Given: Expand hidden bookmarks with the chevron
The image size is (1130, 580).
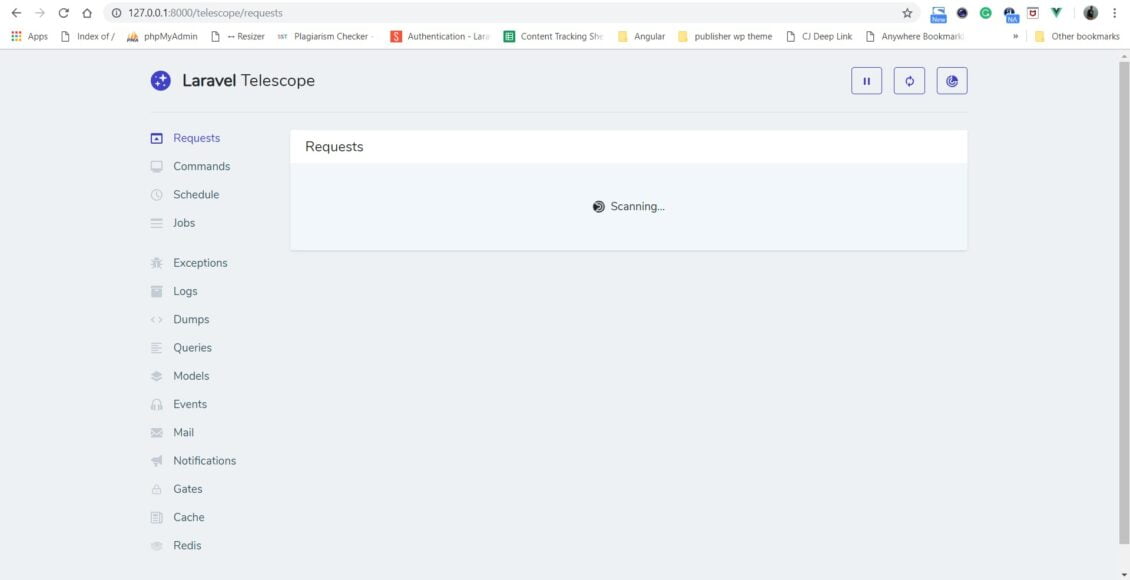Looking at the screenshot, I should 1014,35.
